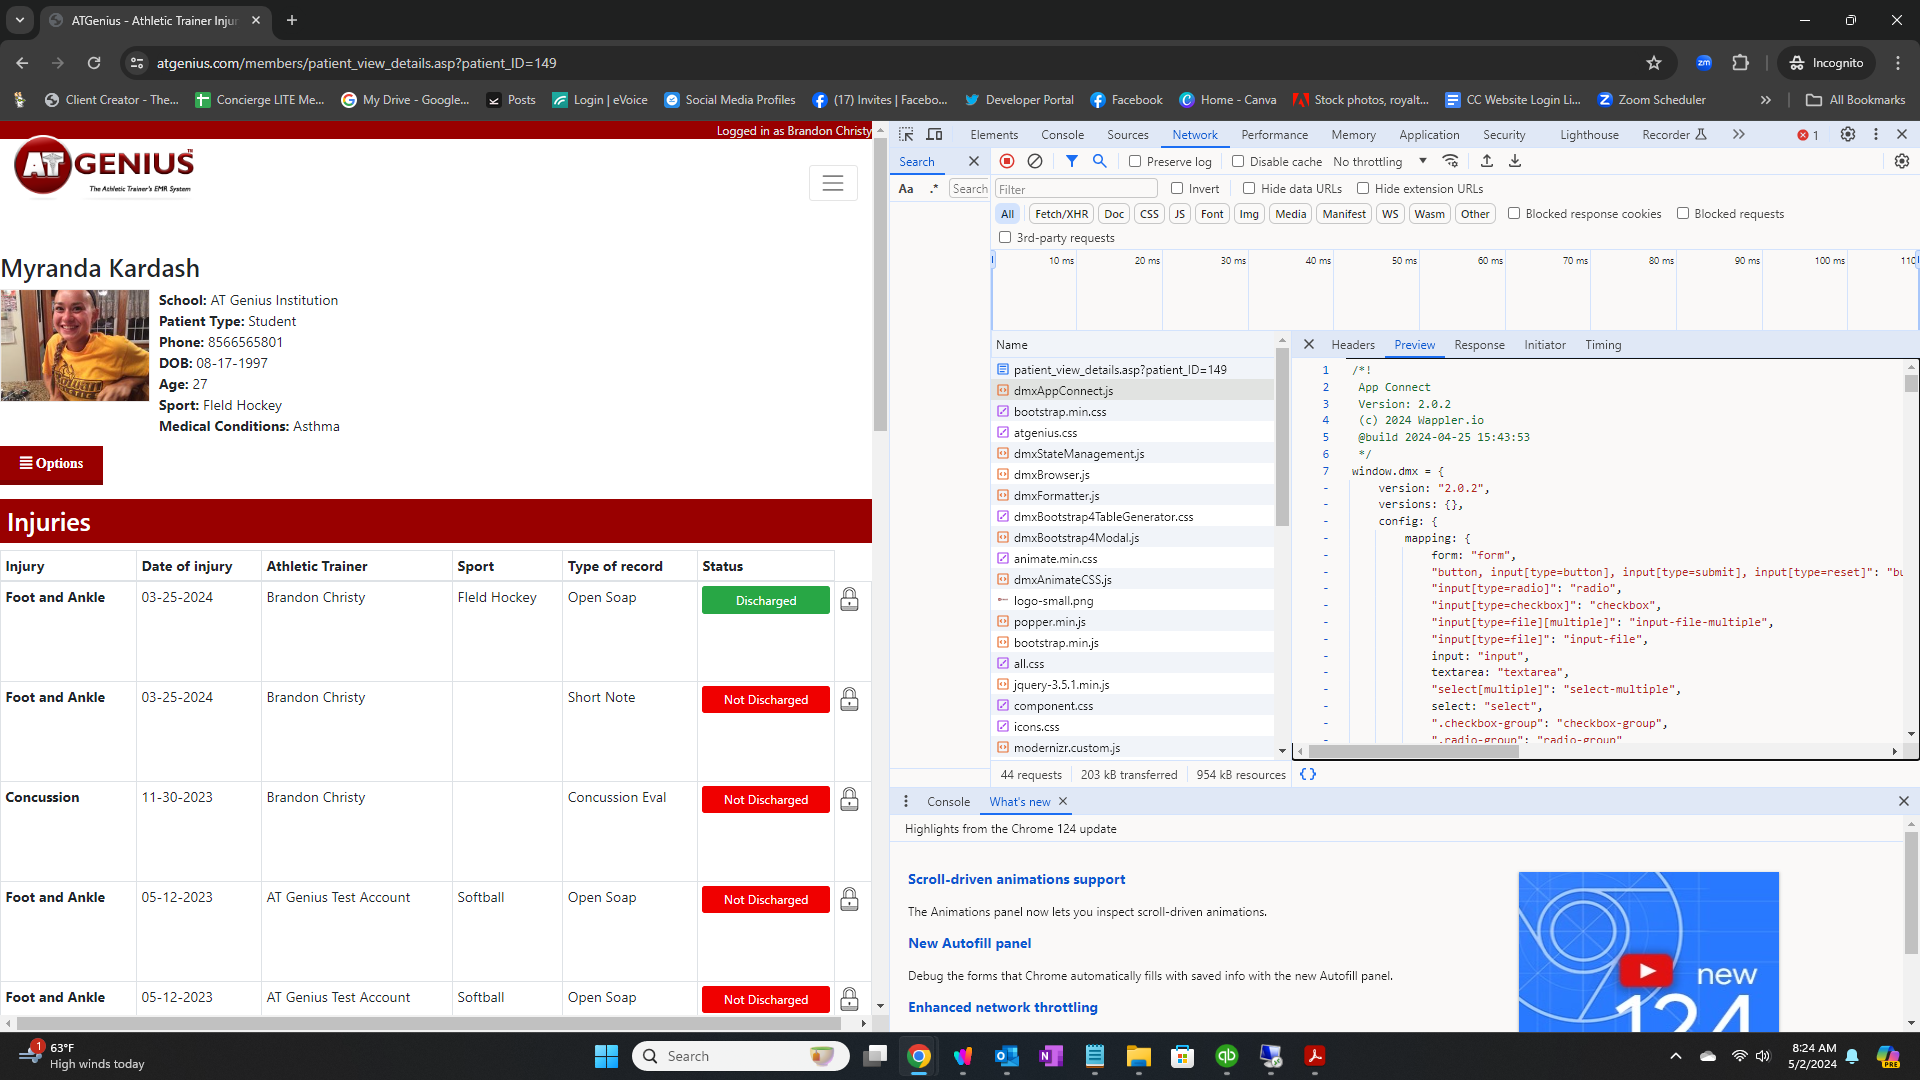The height and width of the screenshot is (1080, 1920).
Task: Open the hamburger navigation menu on the page
Action: 833,183
